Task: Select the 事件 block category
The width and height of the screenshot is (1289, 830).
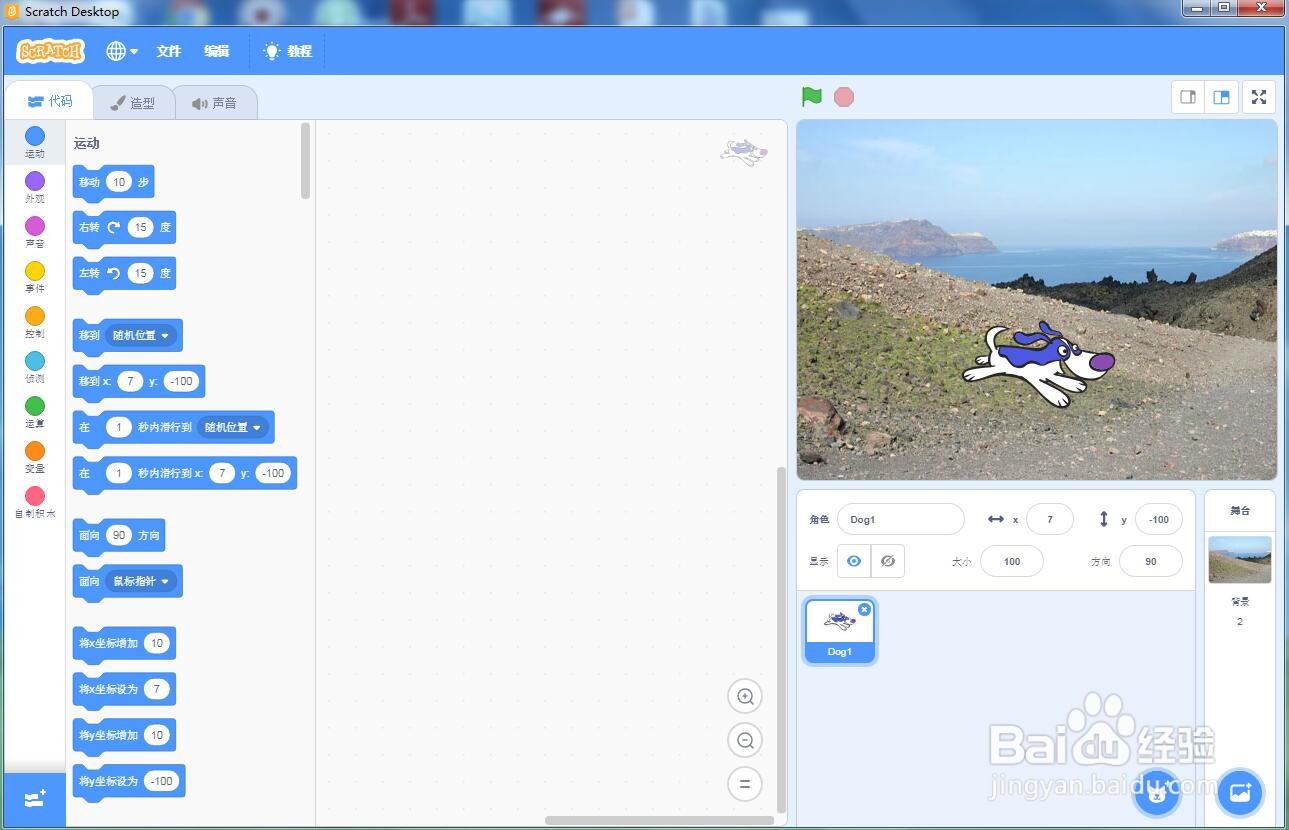Action: (35, 277)
